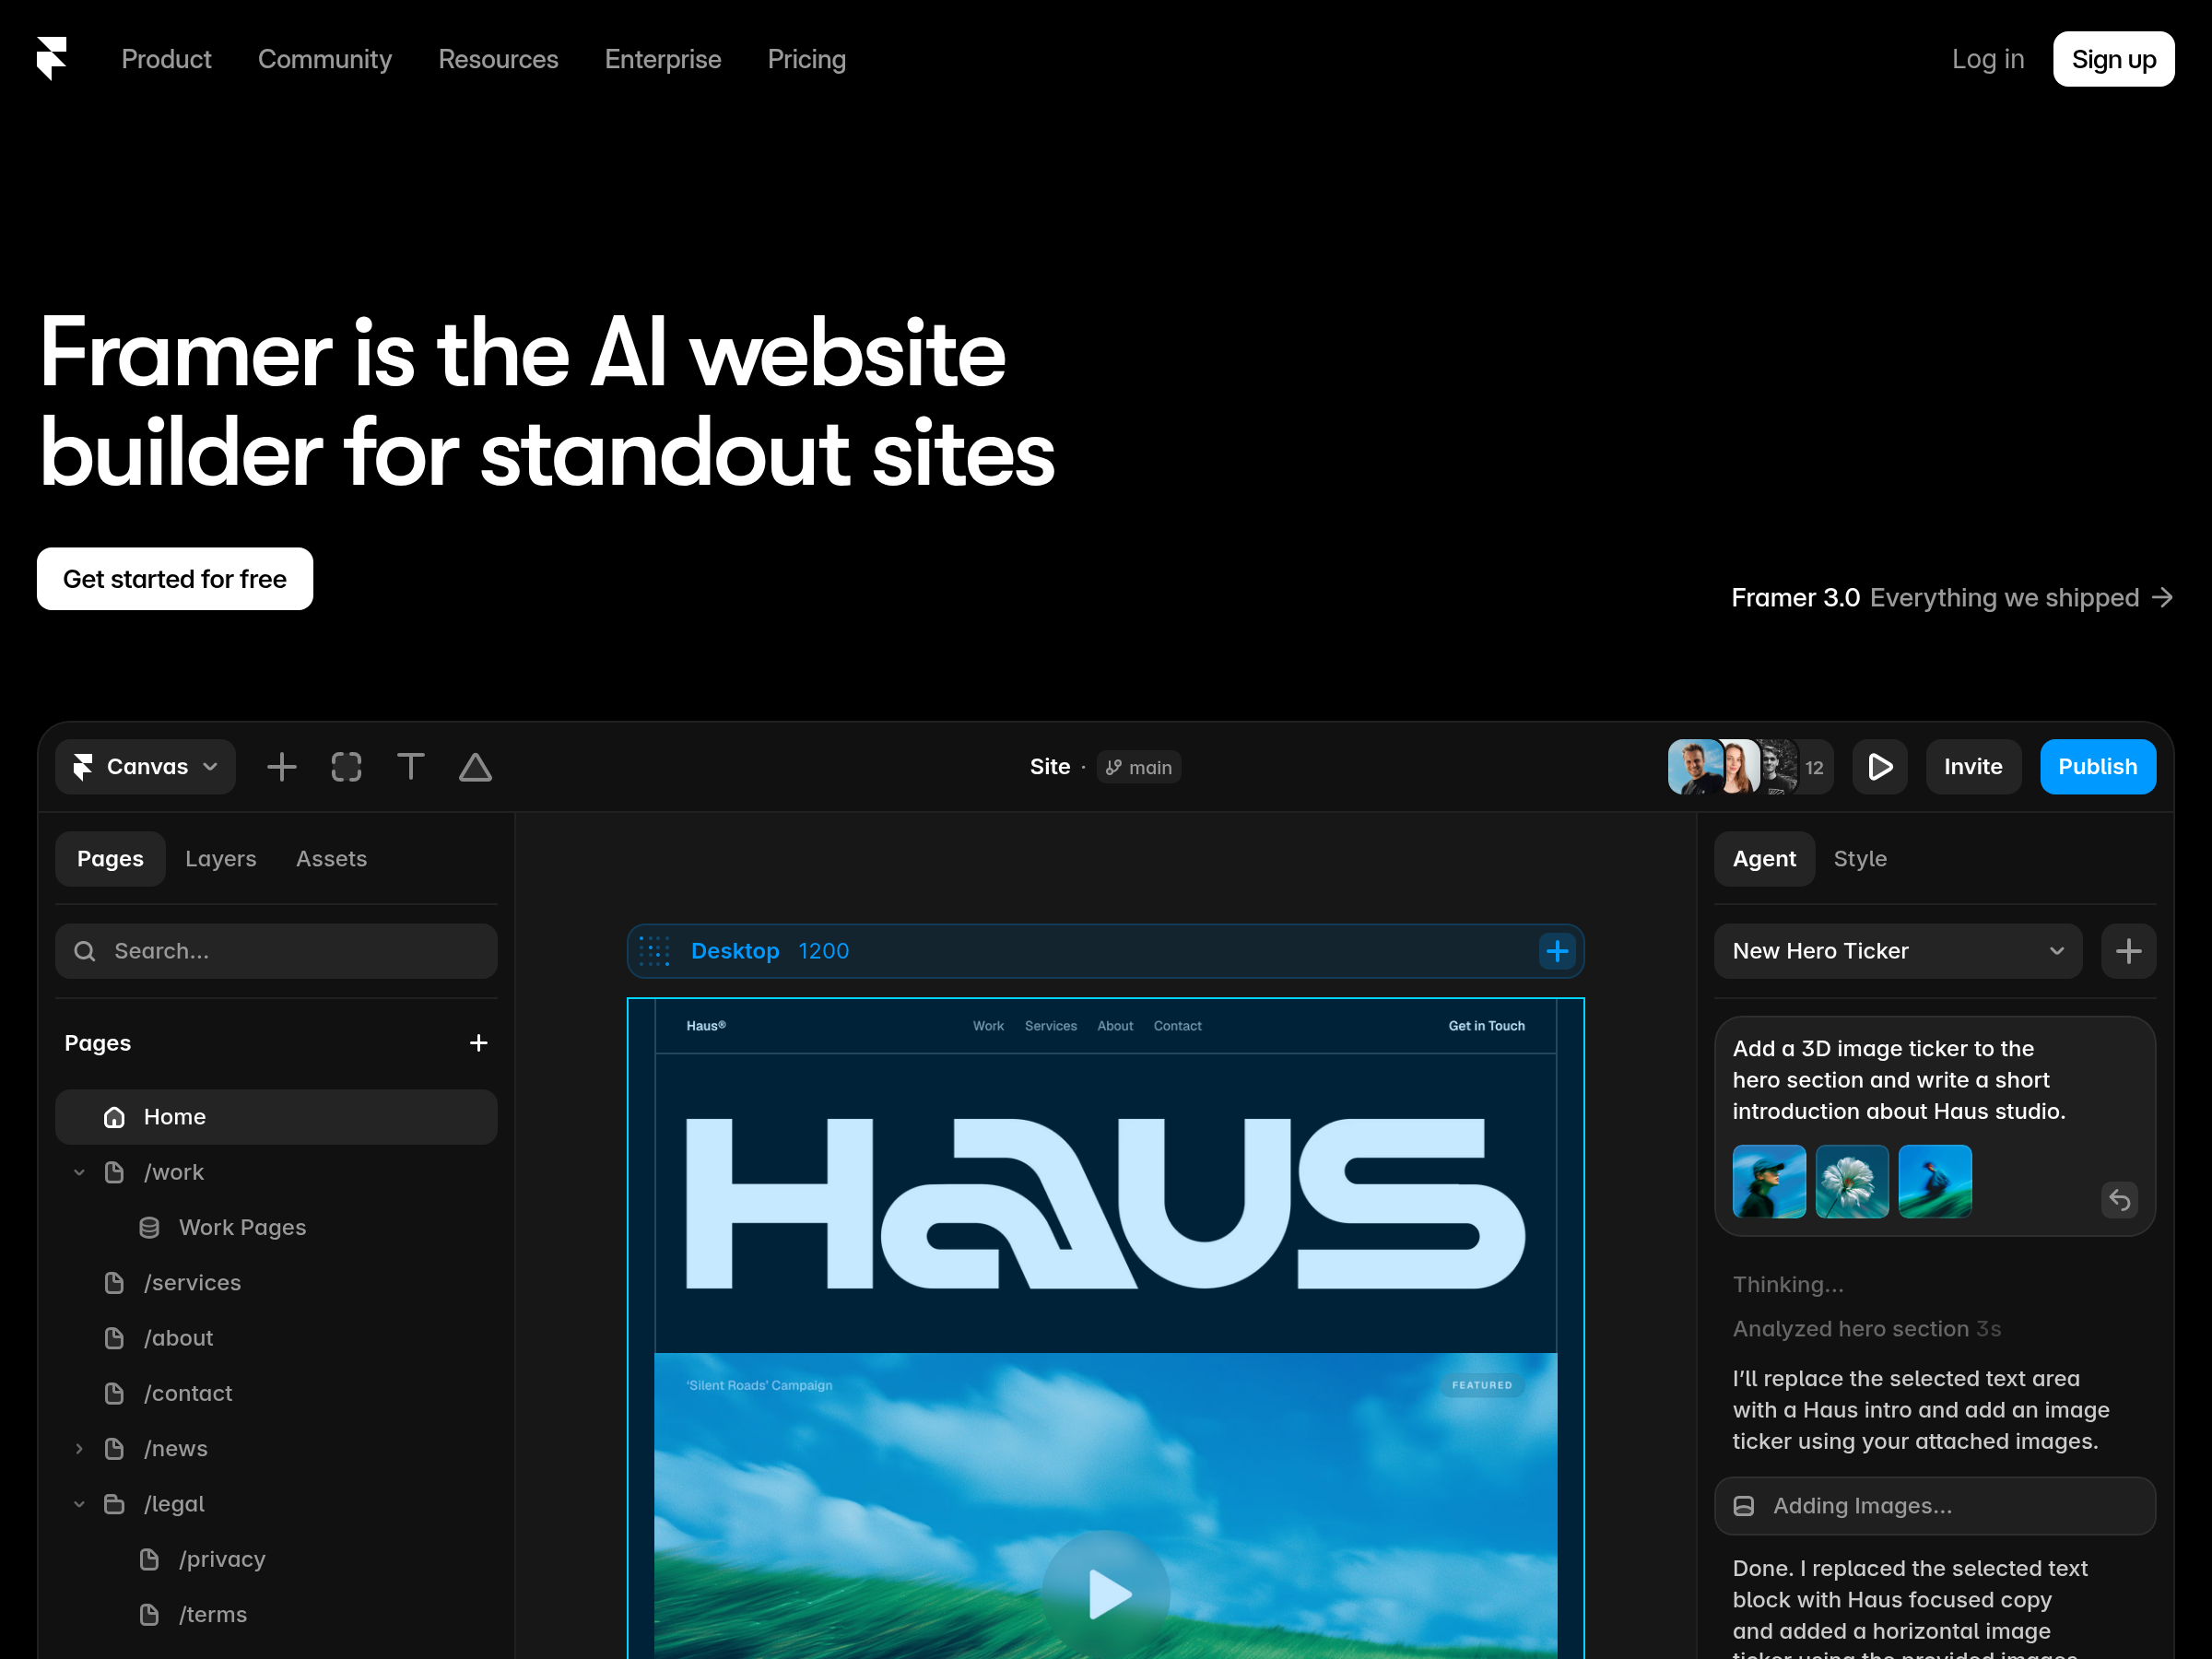Viewport: 2212px width, 1659px height.
Task: Switch to the Layers tab
Action: 221,859
